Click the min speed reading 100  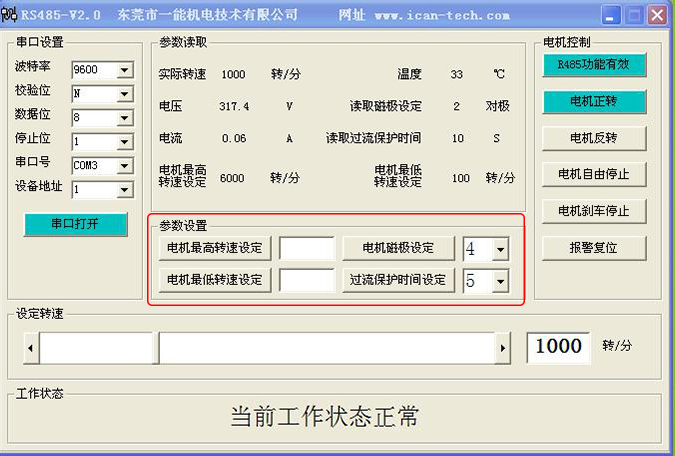461,178
